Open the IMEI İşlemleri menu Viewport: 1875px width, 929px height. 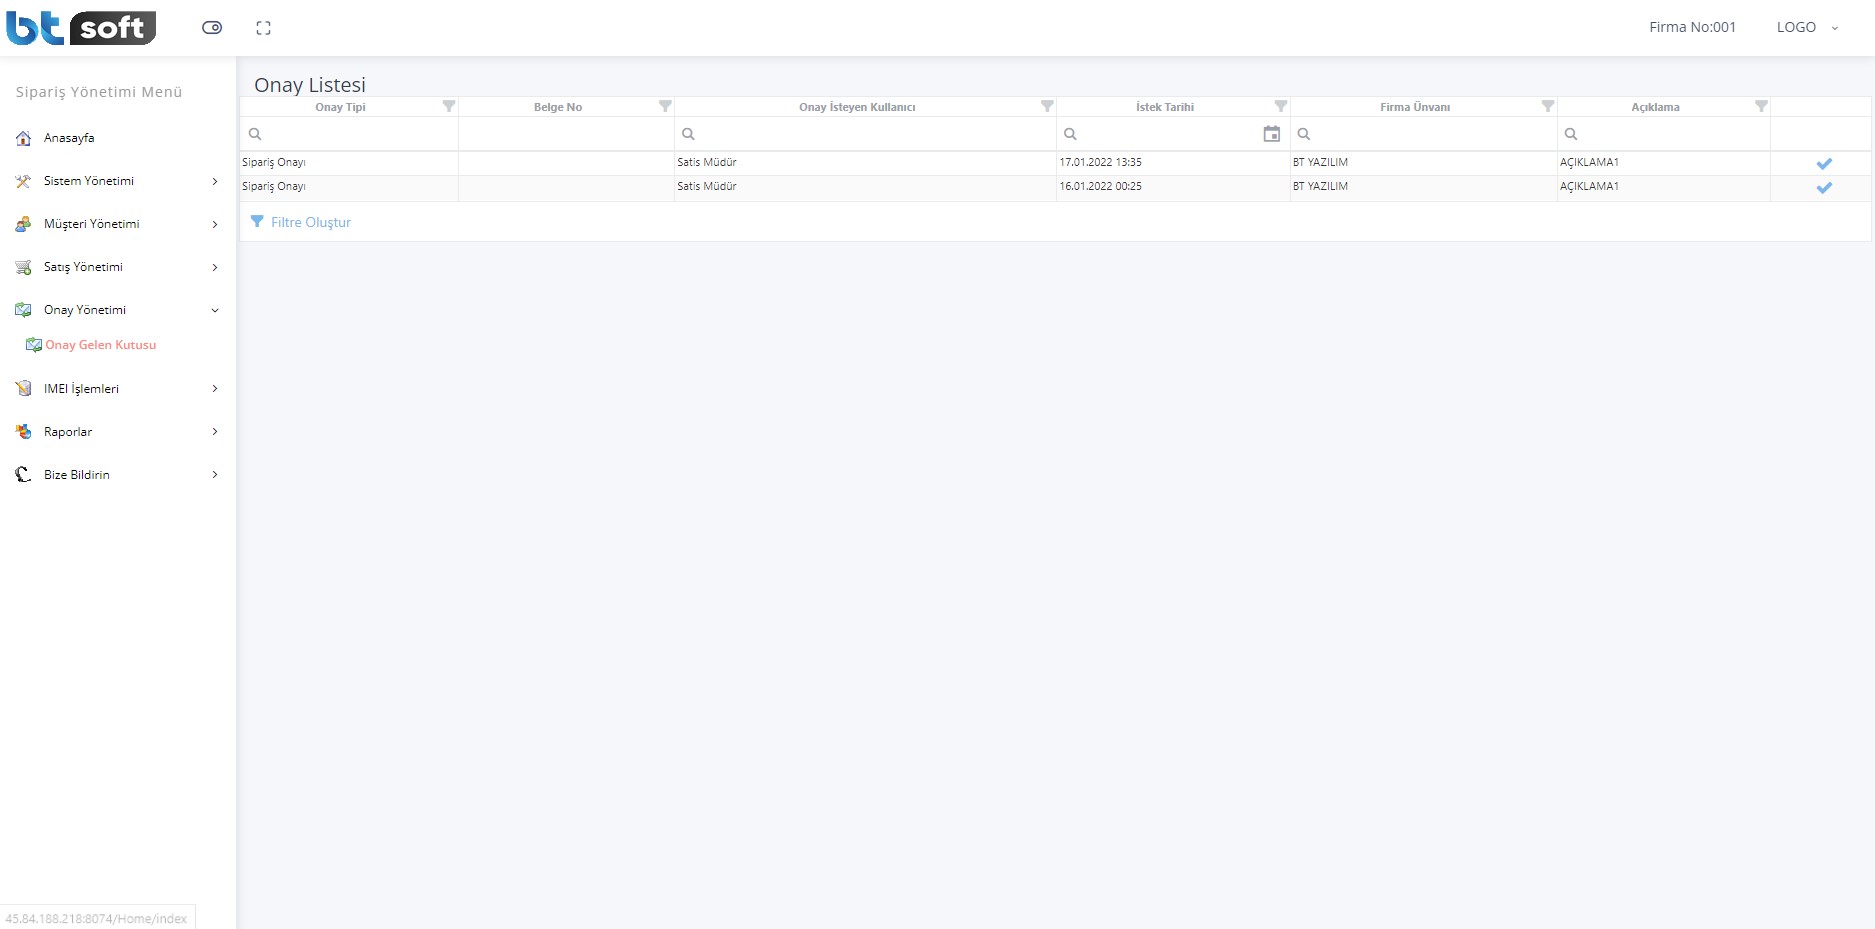tap(82, 389)
